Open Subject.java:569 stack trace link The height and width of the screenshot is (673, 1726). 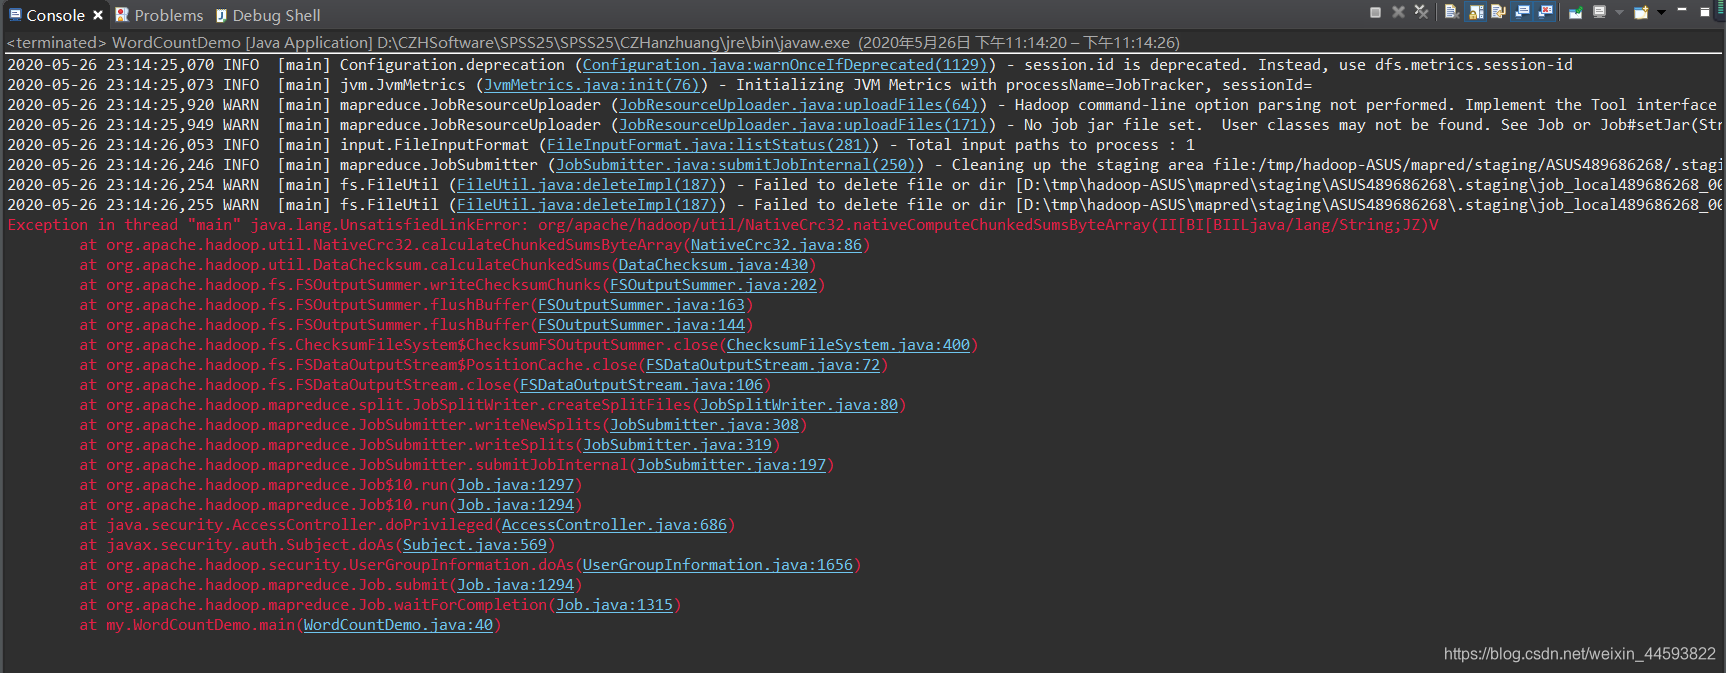tap(475, 545)
